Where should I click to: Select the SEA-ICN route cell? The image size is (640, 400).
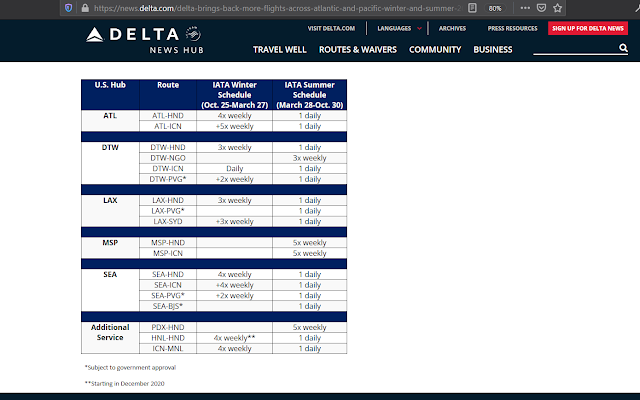point(168,285)
